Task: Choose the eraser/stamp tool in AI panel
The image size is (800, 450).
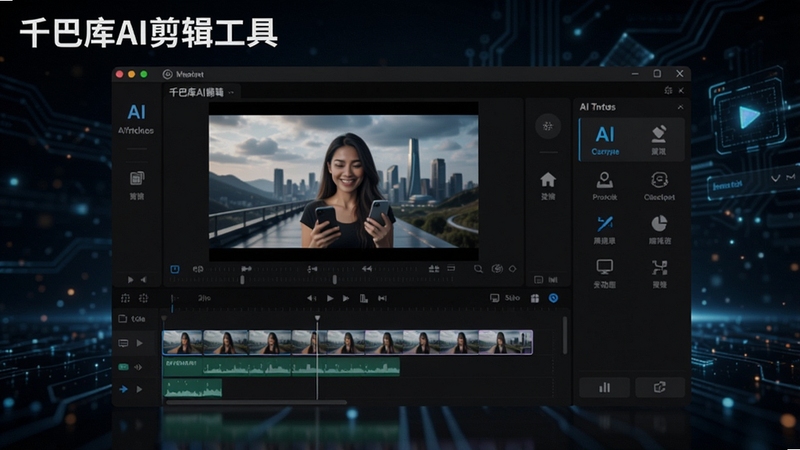Action: coord(659,134)
